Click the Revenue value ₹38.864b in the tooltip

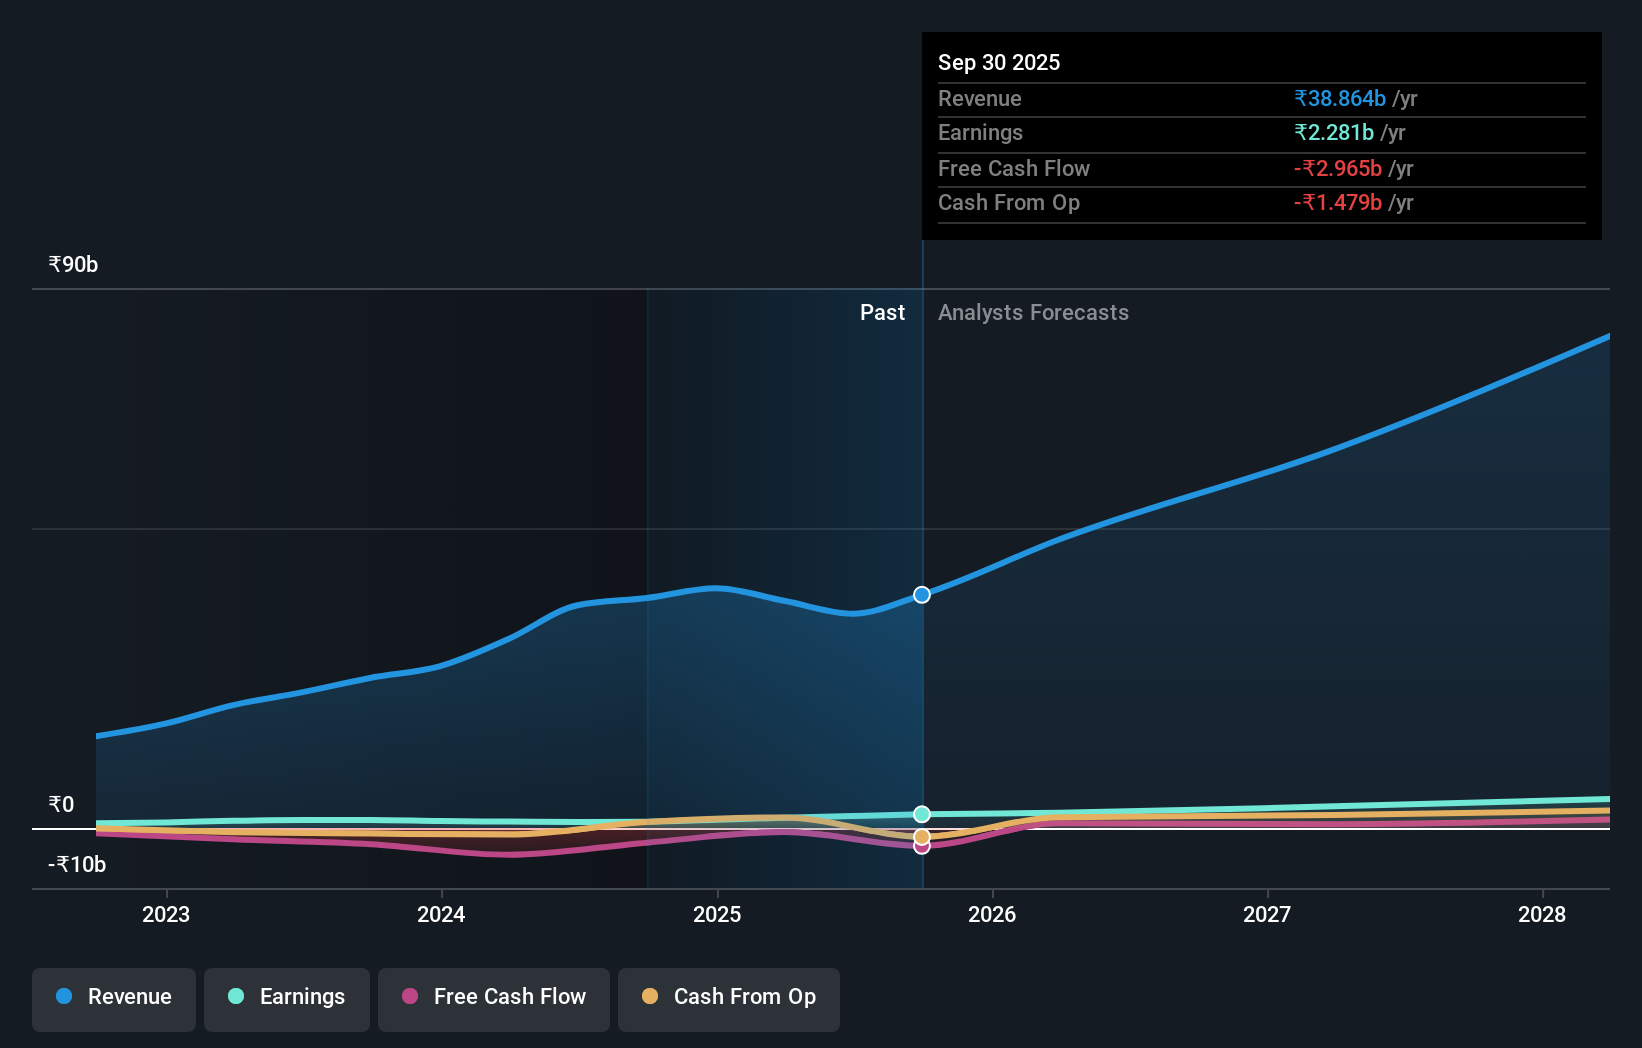coord(1340,98)
